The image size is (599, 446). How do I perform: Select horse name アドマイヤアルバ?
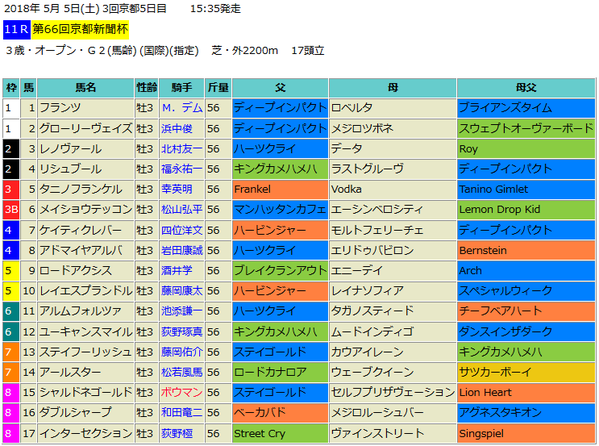(x=81, y=250)
